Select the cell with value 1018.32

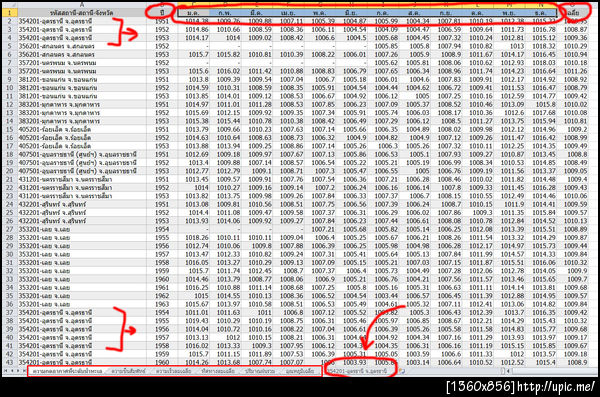tap(541, 46)
